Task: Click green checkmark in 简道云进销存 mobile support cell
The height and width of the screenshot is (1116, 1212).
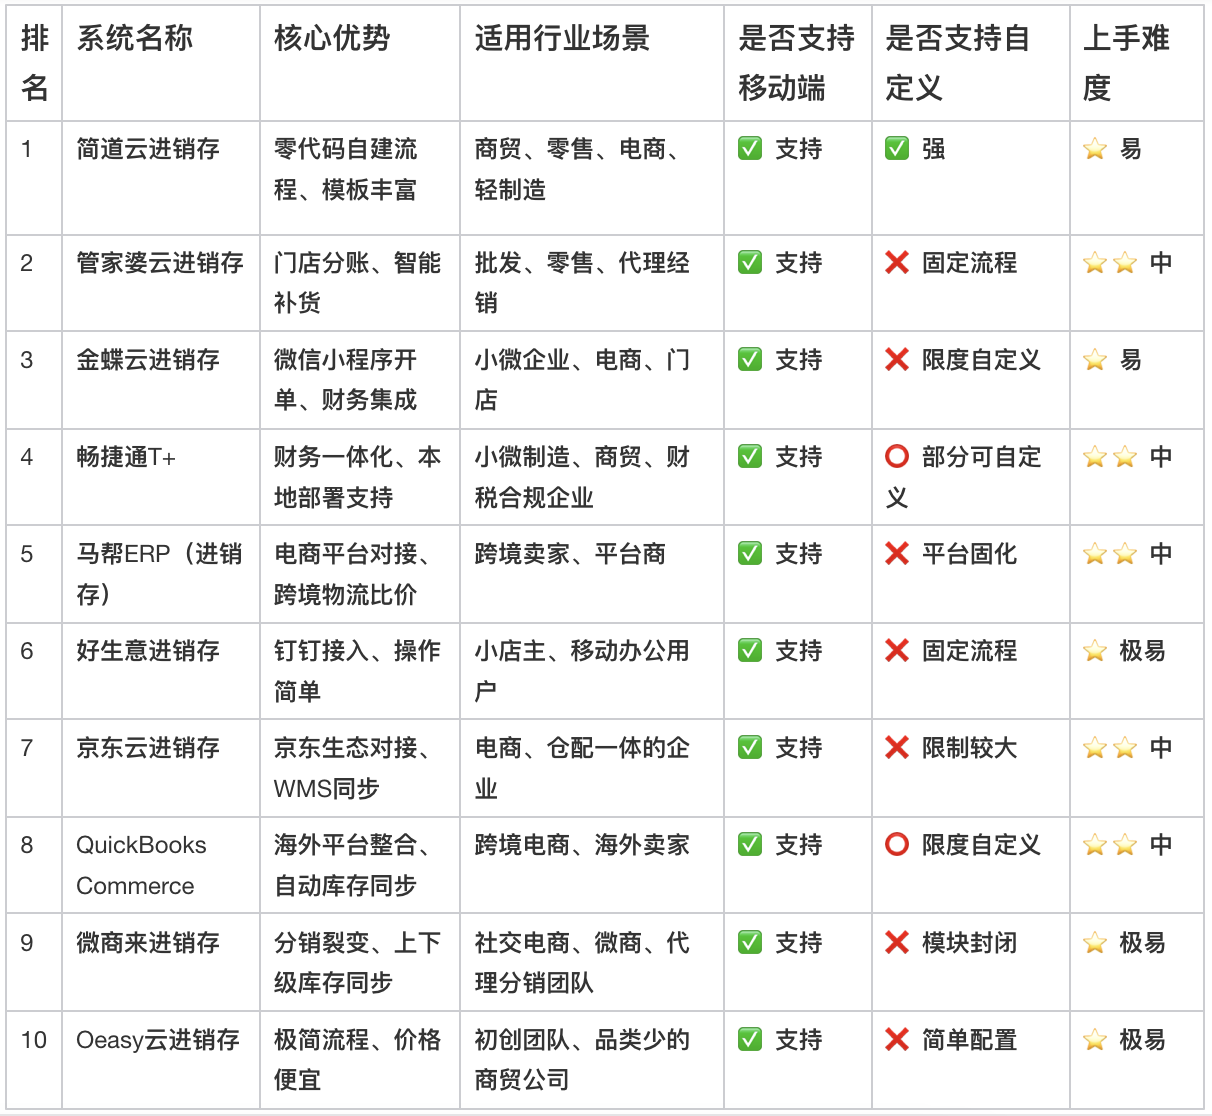Action: tap(750, 149)
